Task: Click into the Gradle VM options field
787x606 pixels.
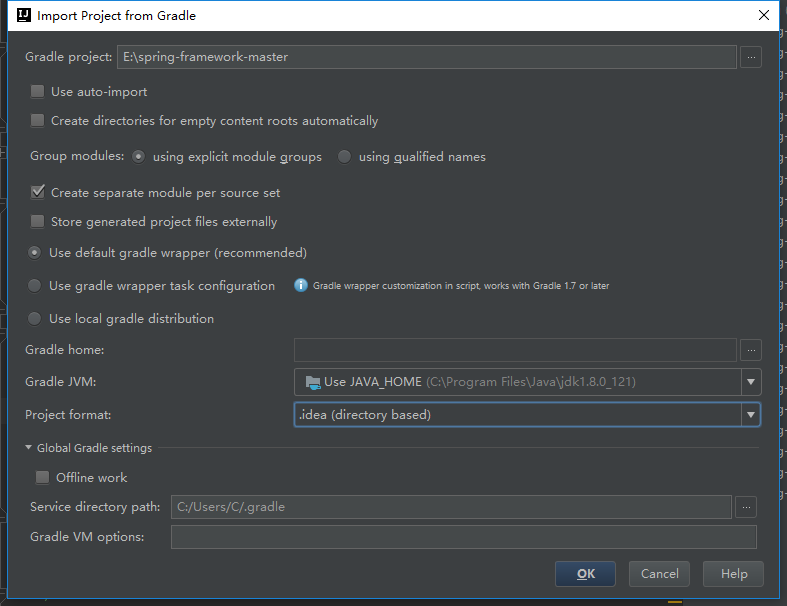Action: (464, 537)
